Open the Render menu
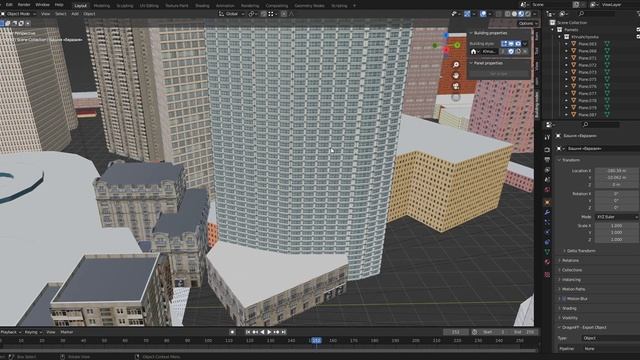Image resolution: width=640 pixels, height=360 pixels. tap(24, 5)
